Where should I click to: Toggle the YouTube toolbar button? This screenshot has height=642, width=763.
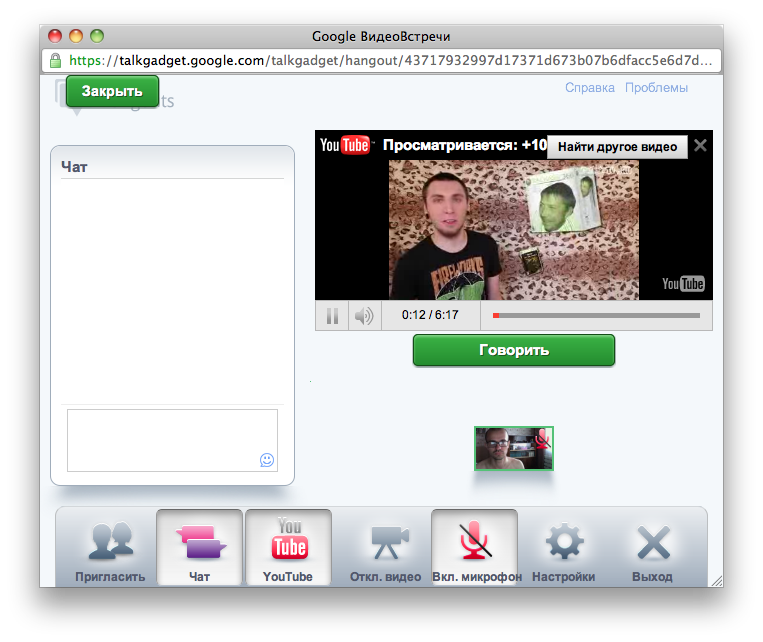point(289,548)
